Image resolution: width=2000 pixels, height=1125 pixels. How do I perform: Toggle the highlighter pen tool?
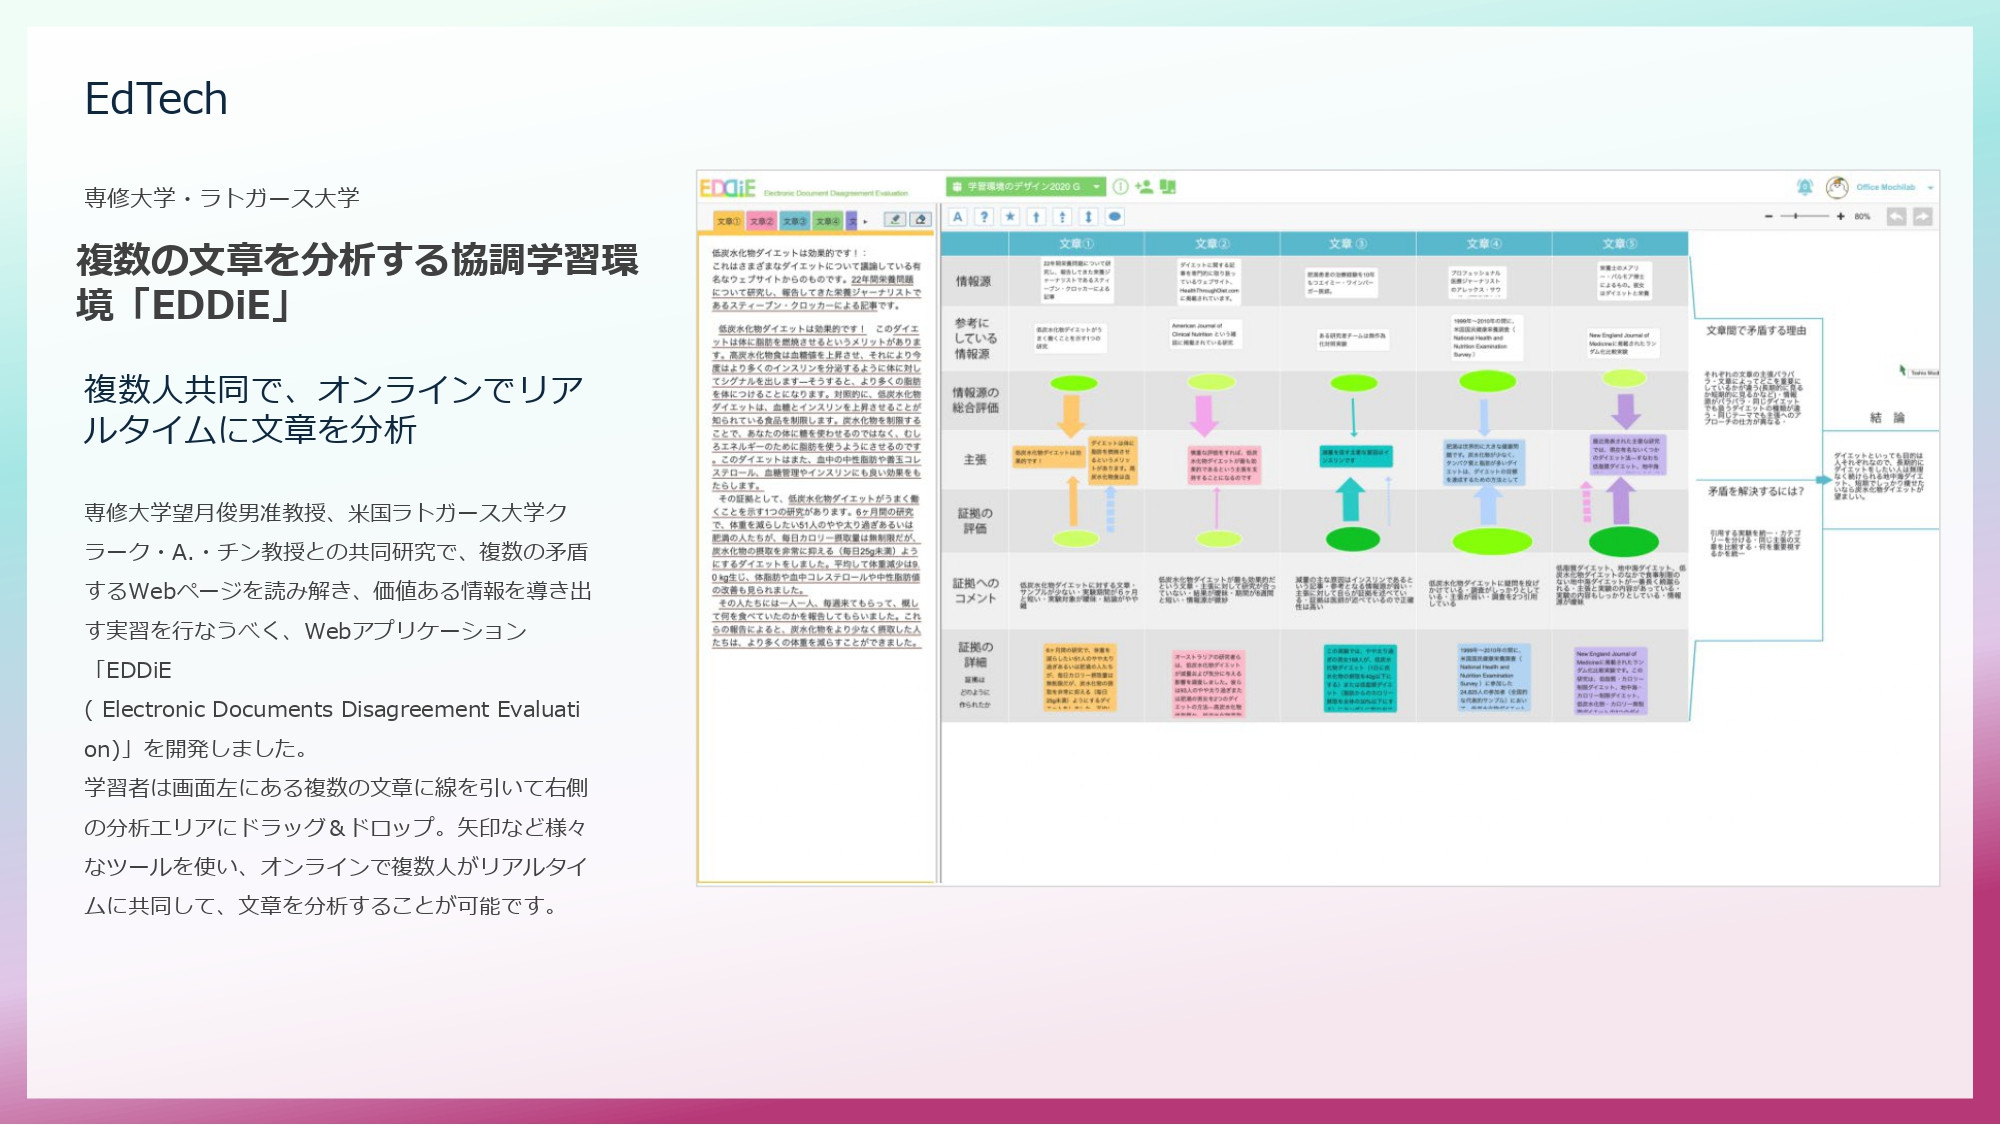(896, 220)
